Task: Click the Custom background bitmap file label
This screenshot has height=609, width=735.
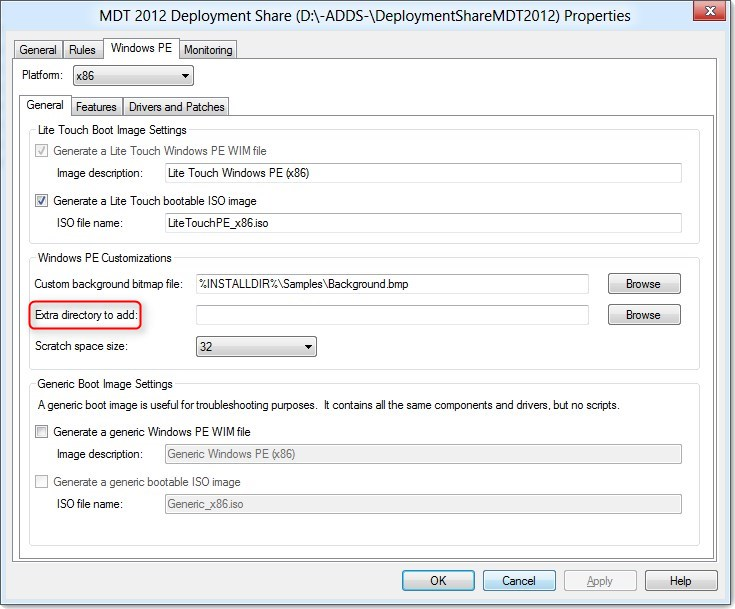Action: coord(108,284)
